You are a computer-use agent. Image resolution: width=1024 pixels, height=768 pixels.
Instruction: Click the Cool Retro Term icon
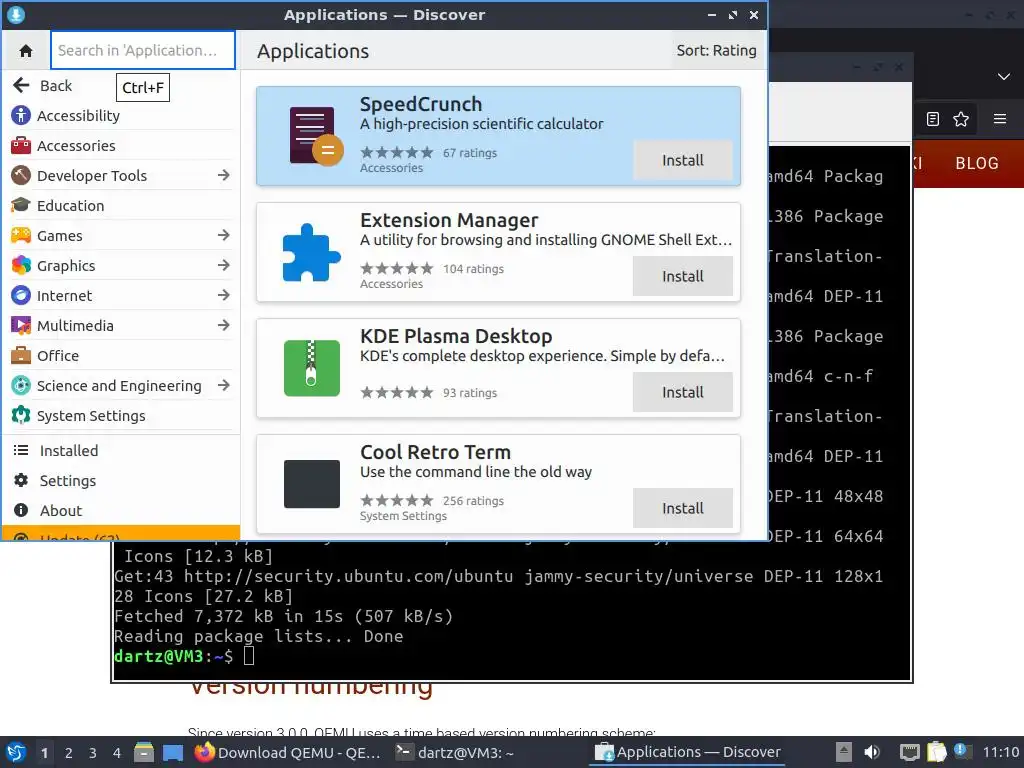coord(312,484)
